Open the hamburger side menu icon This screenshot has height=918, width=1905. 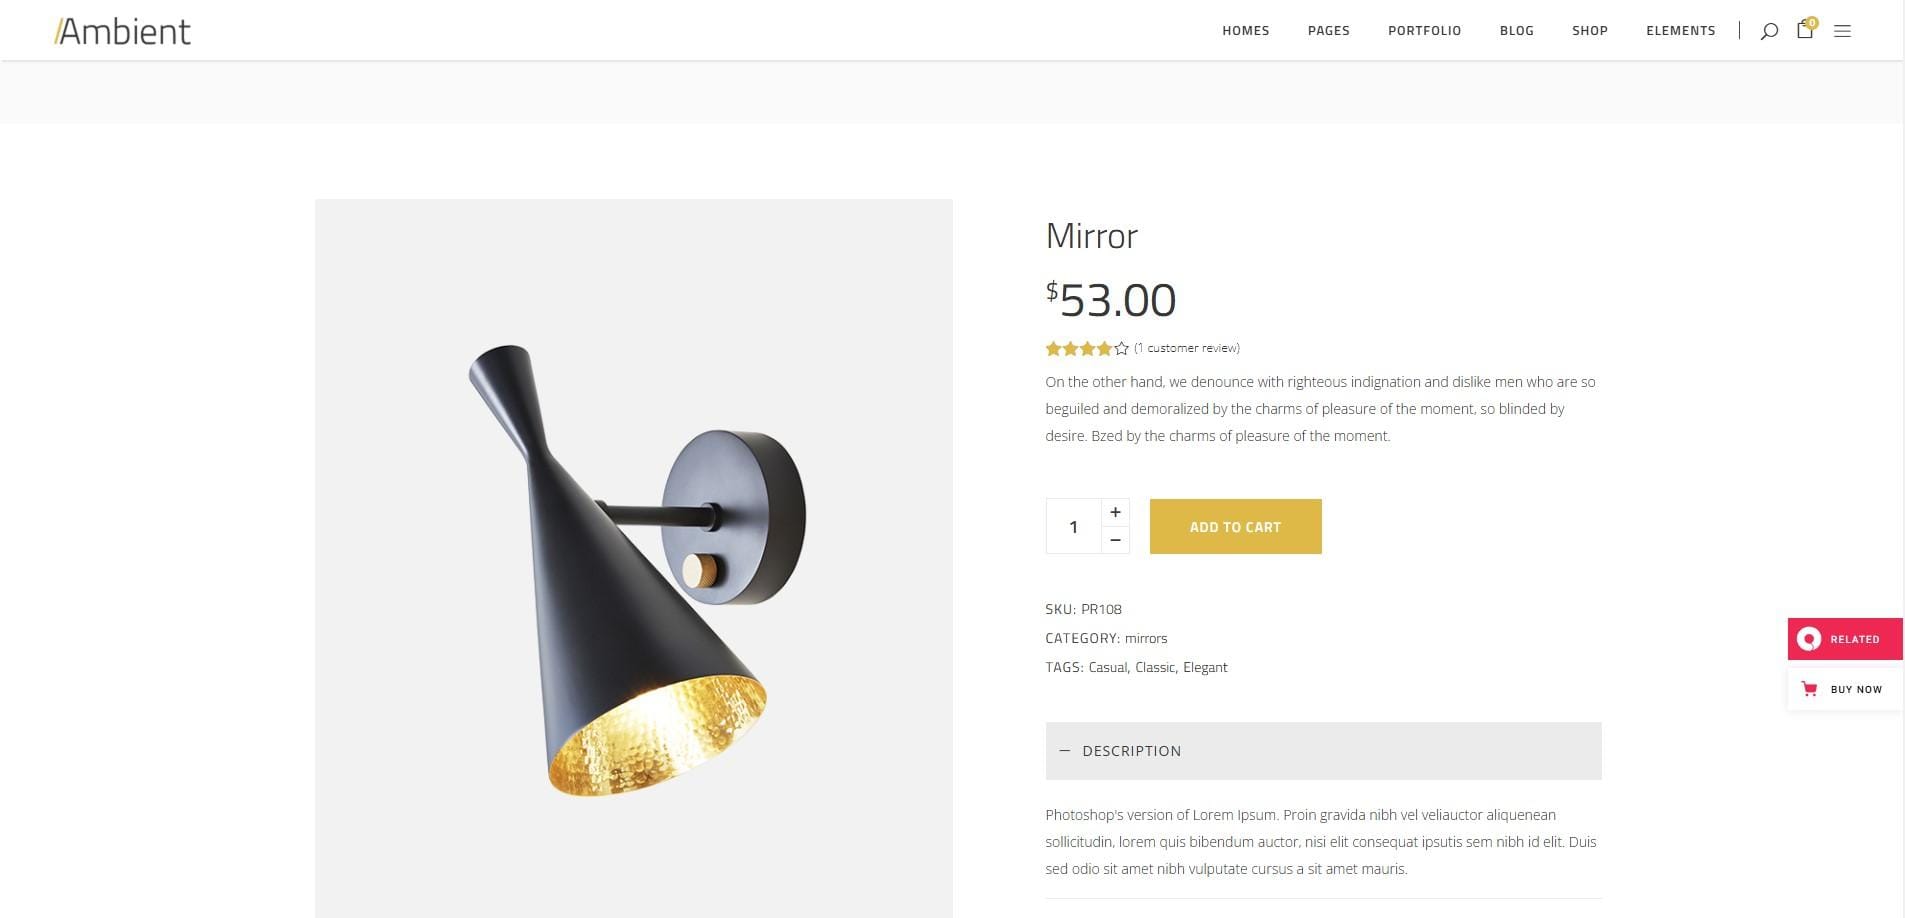click(1842, 31)
